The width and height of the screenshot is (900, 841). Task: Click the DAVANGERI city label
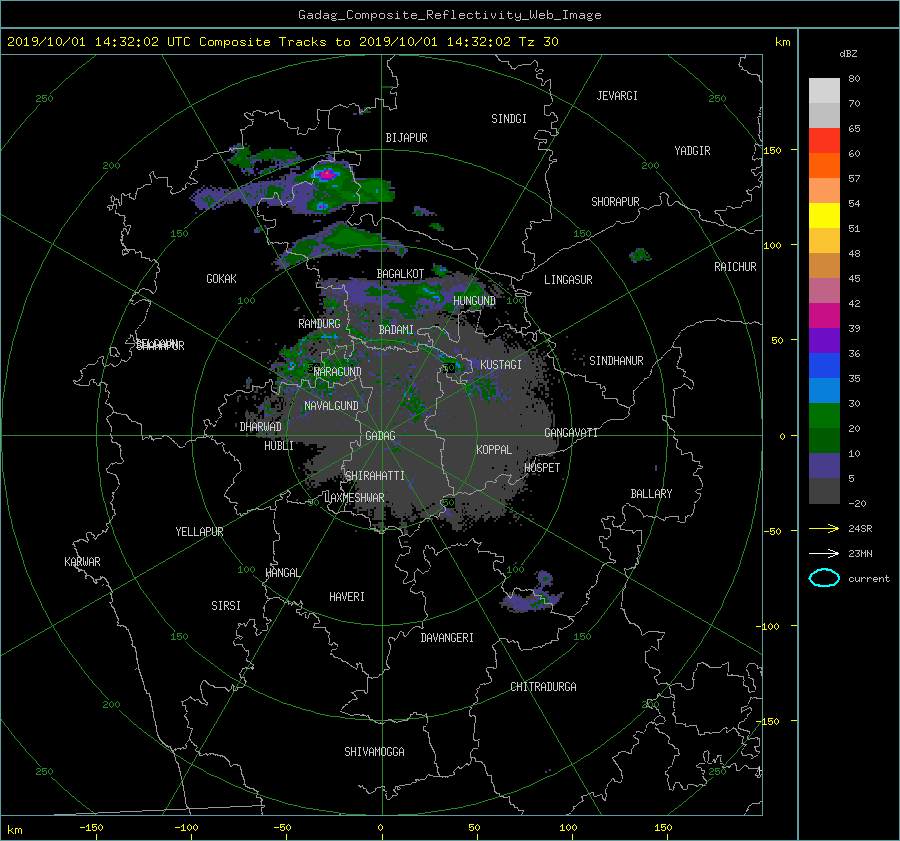click(x=447, y=638)
